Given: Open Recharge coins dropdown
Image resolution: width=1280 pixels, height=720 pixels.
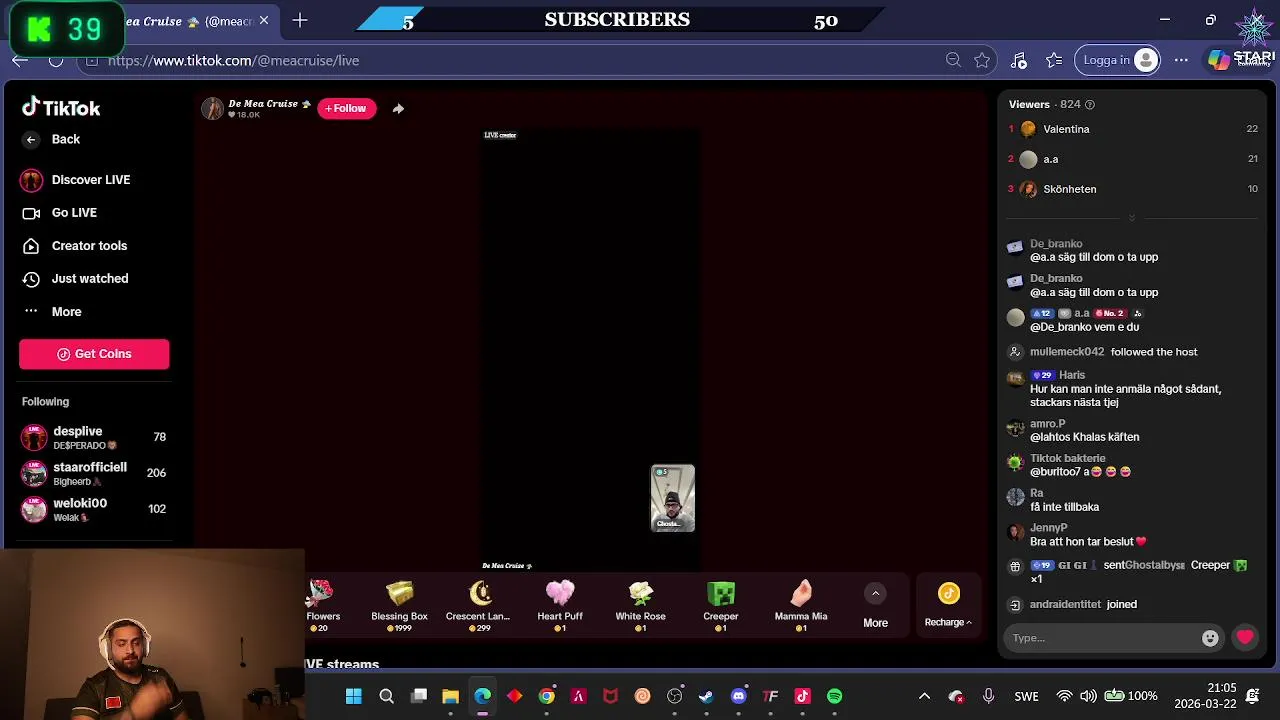Looking at the screenshot, I should [948, 606].
